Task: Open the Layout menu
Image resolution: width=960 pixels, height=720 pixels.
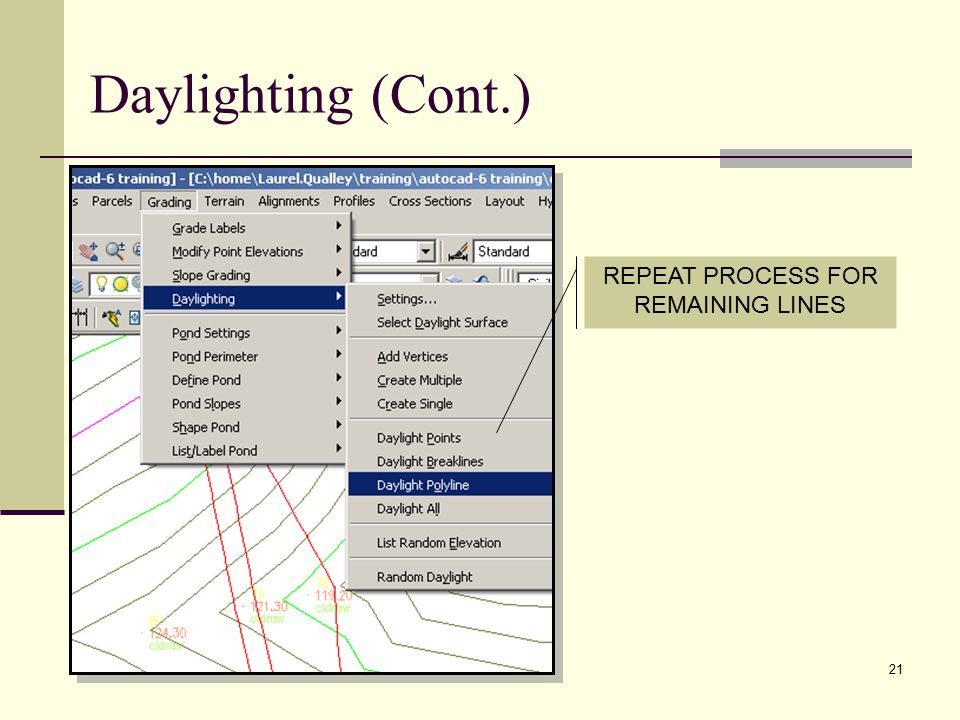Action: click(x=504, y=201)
